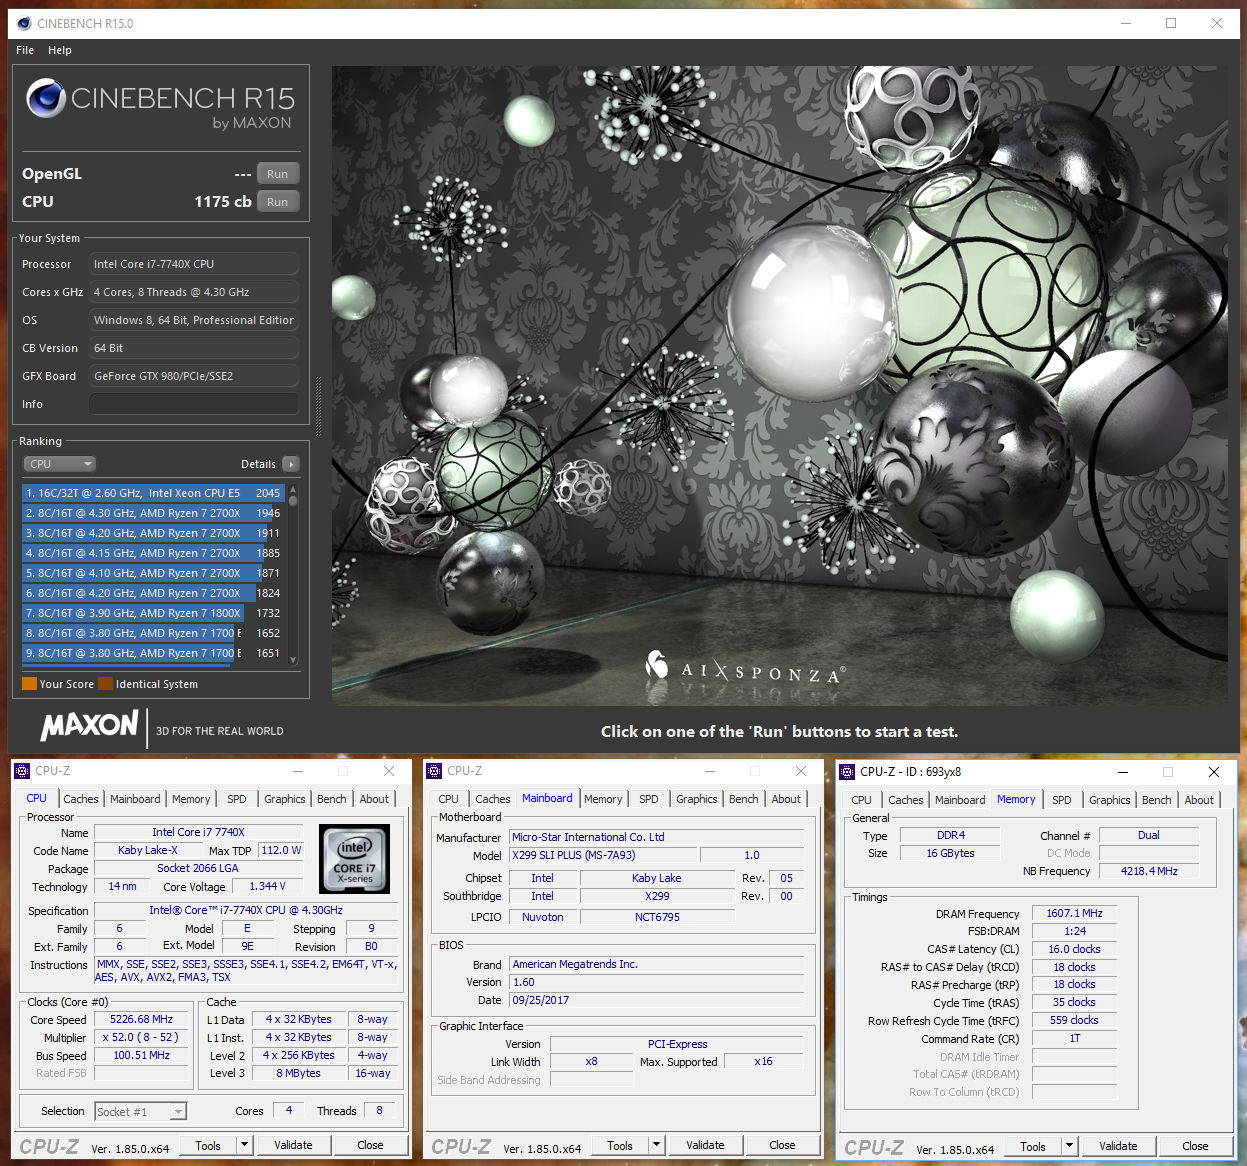Click BIOS Date value 09/25/2017
Screen dimensions: 1247x1166
pyautogui.click(x=656, y=1000)
